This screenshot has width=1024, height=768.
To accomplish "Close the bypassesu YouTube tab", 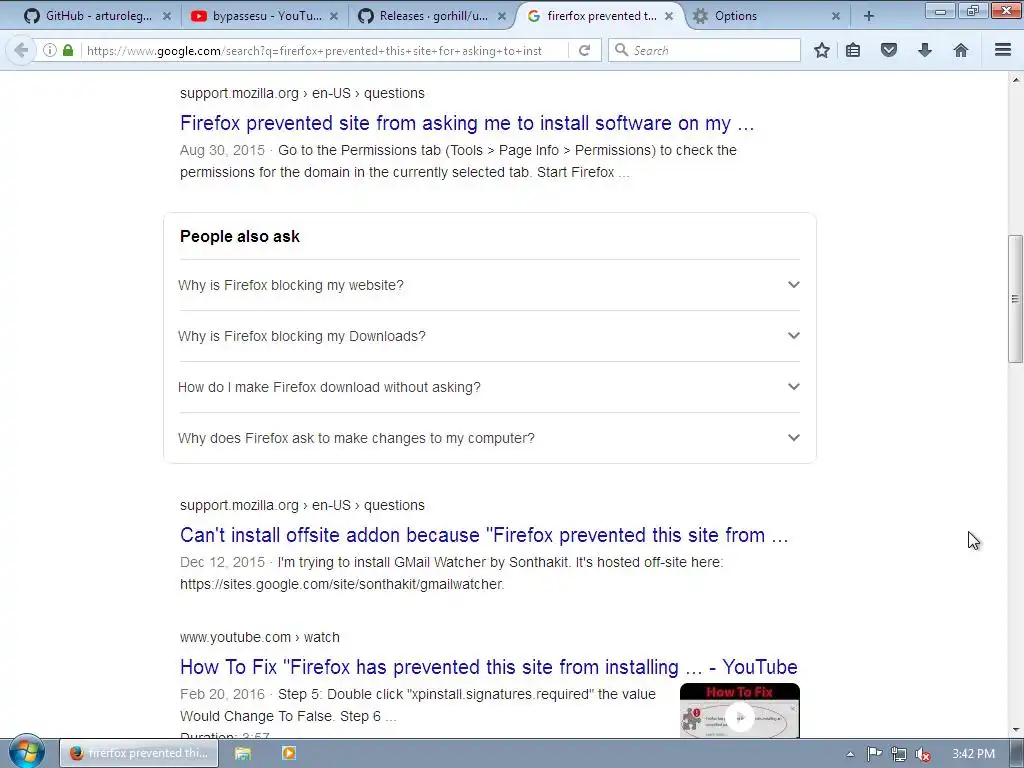I will click(x=334, y=16).
